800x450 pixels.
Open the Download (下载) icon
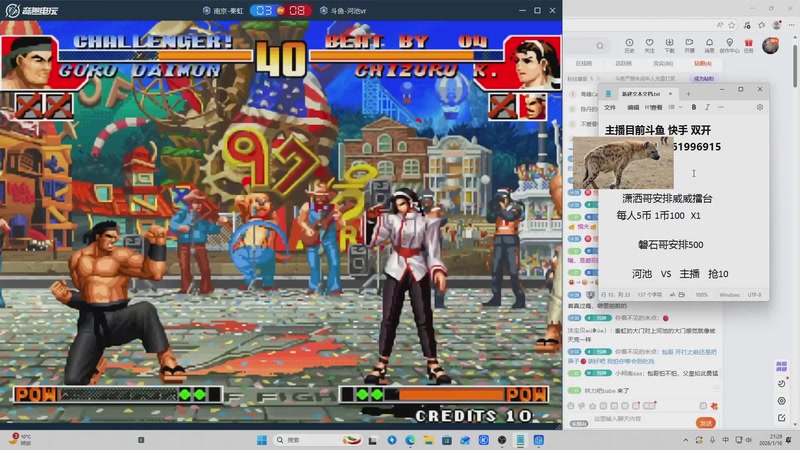click(x=669, y=45)
